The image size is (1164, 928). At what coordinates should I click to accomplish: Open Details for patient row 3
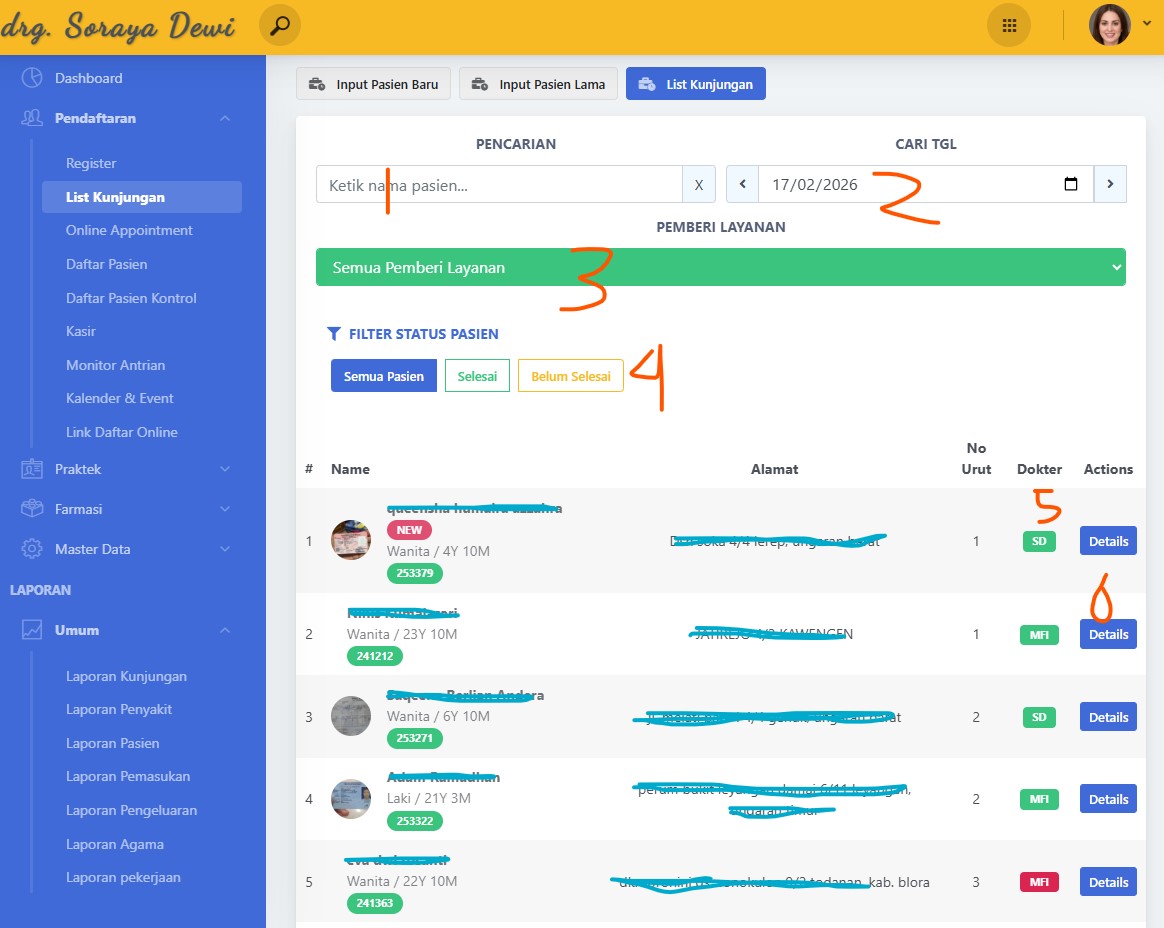pos(1107,717)
